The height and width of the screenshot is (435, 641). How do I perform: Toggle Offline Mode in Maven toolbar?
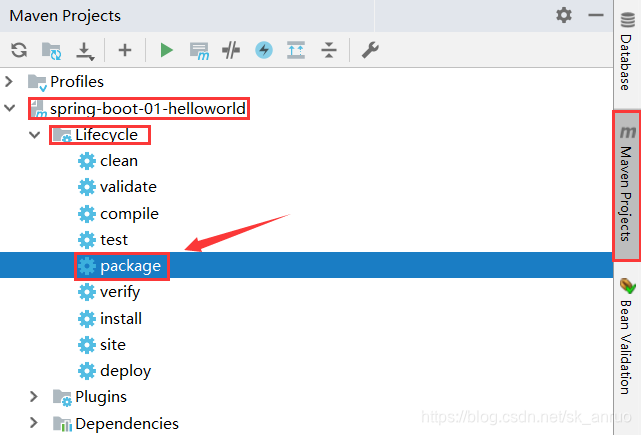231,51
